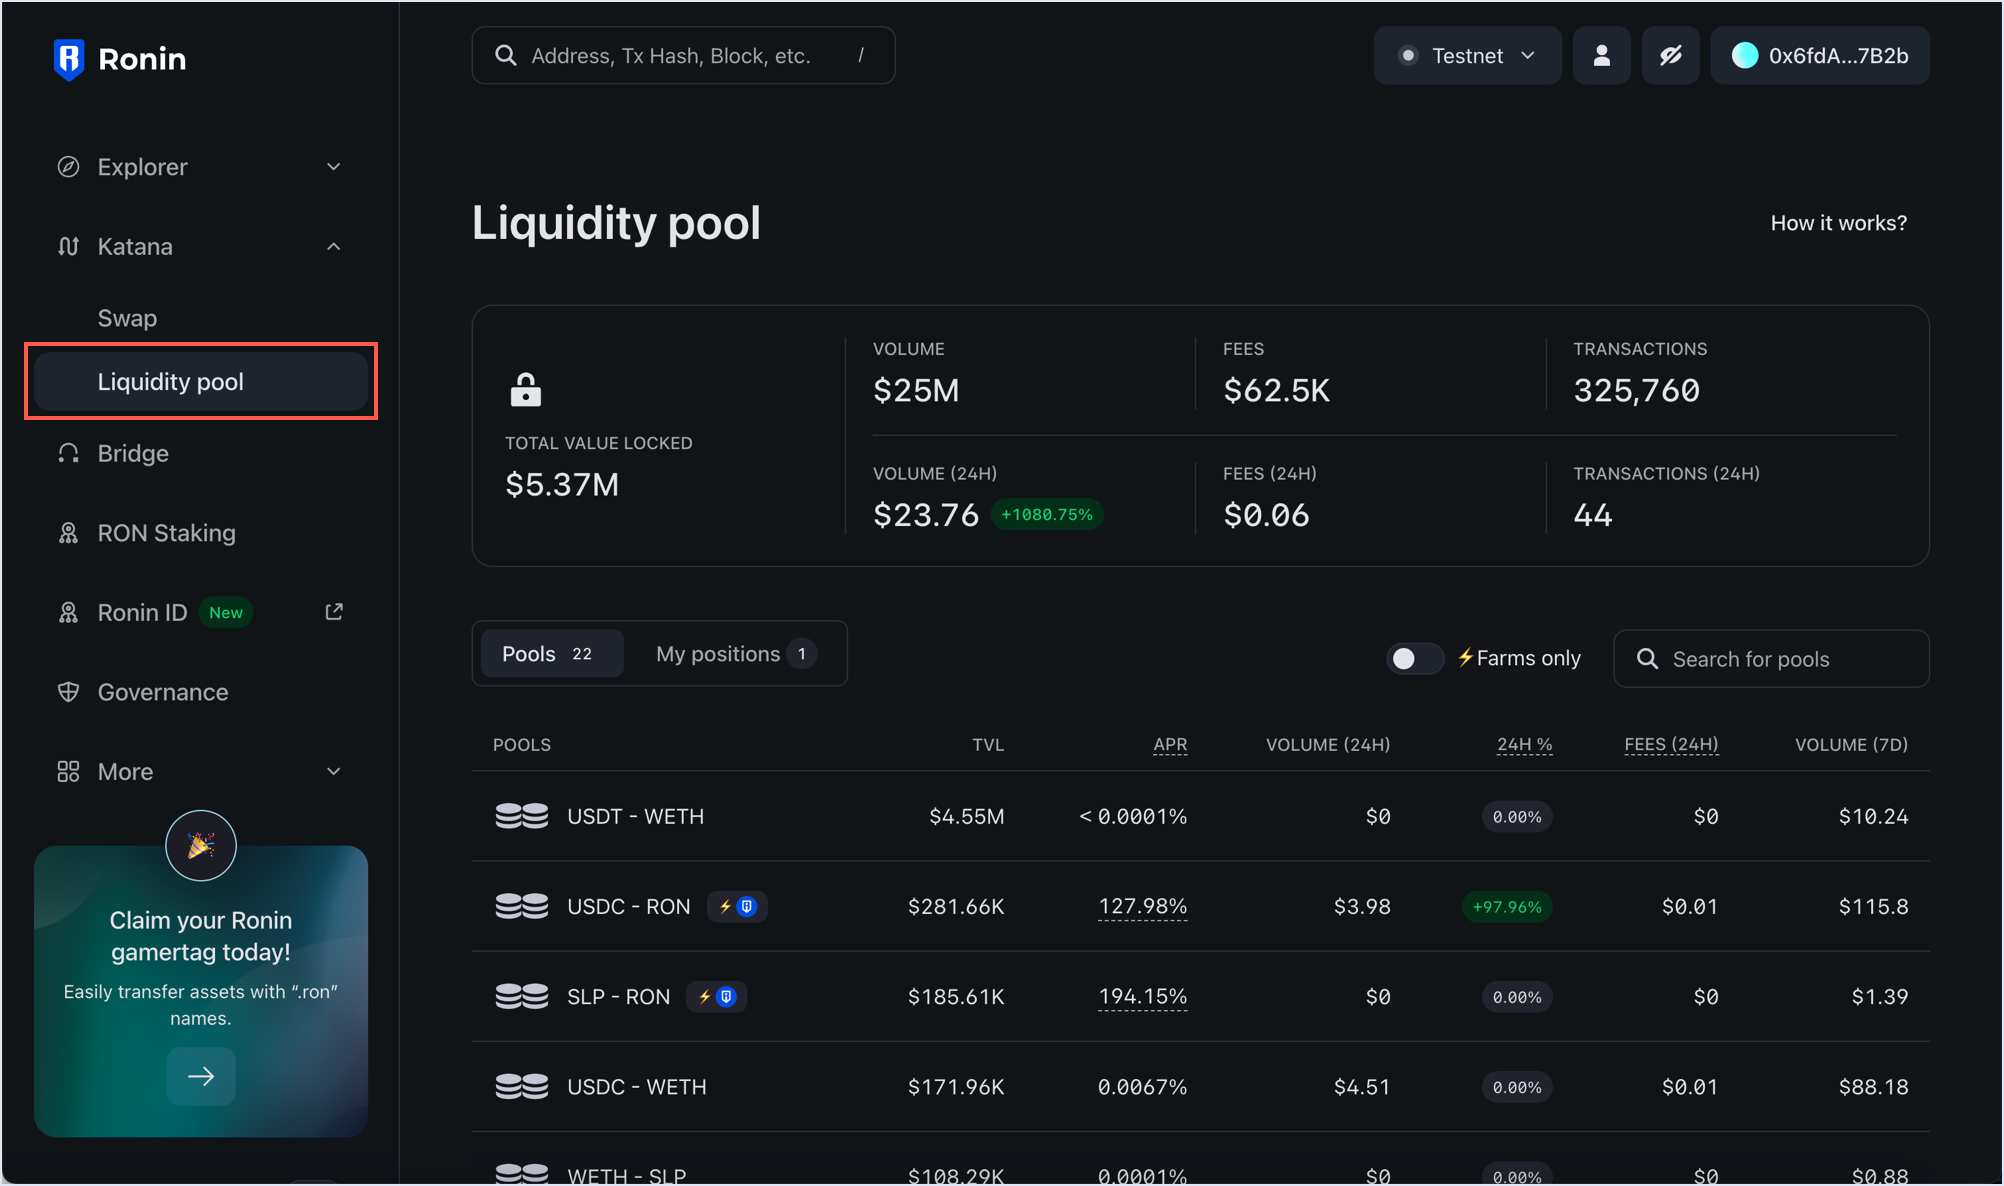The width and height of the screenshot is (2004, 1186).
Task: Click the More grid icon
Action: click(x=68, y=771)
